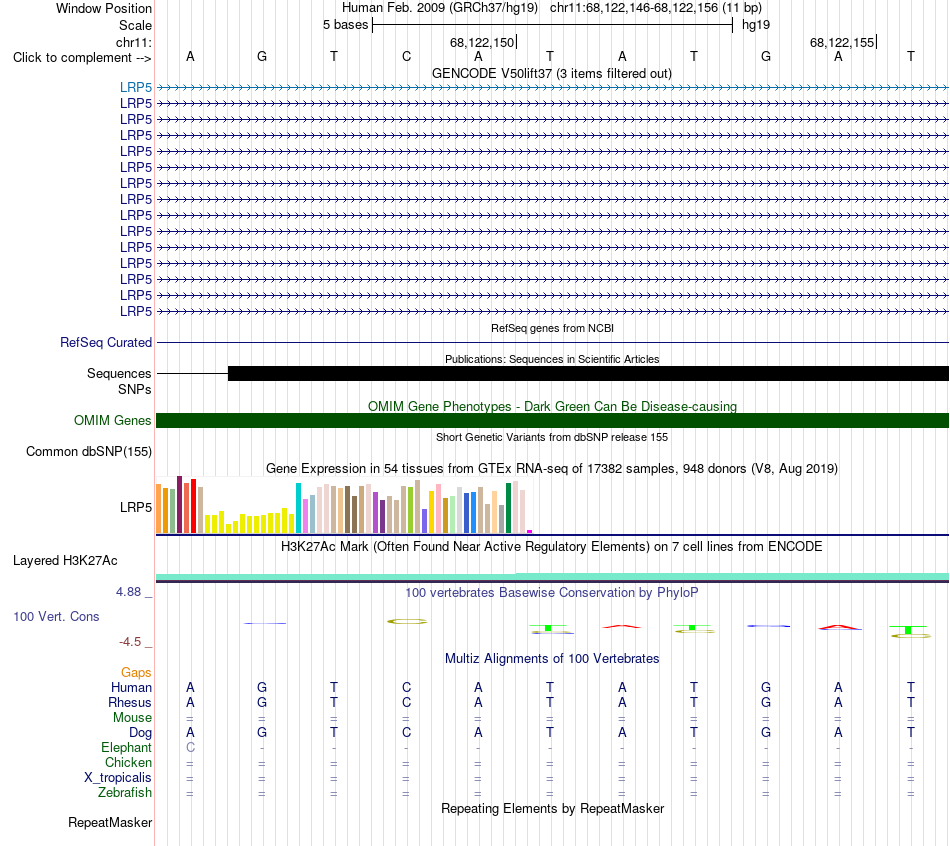Select the Dog alignment row label

[141, 733]
